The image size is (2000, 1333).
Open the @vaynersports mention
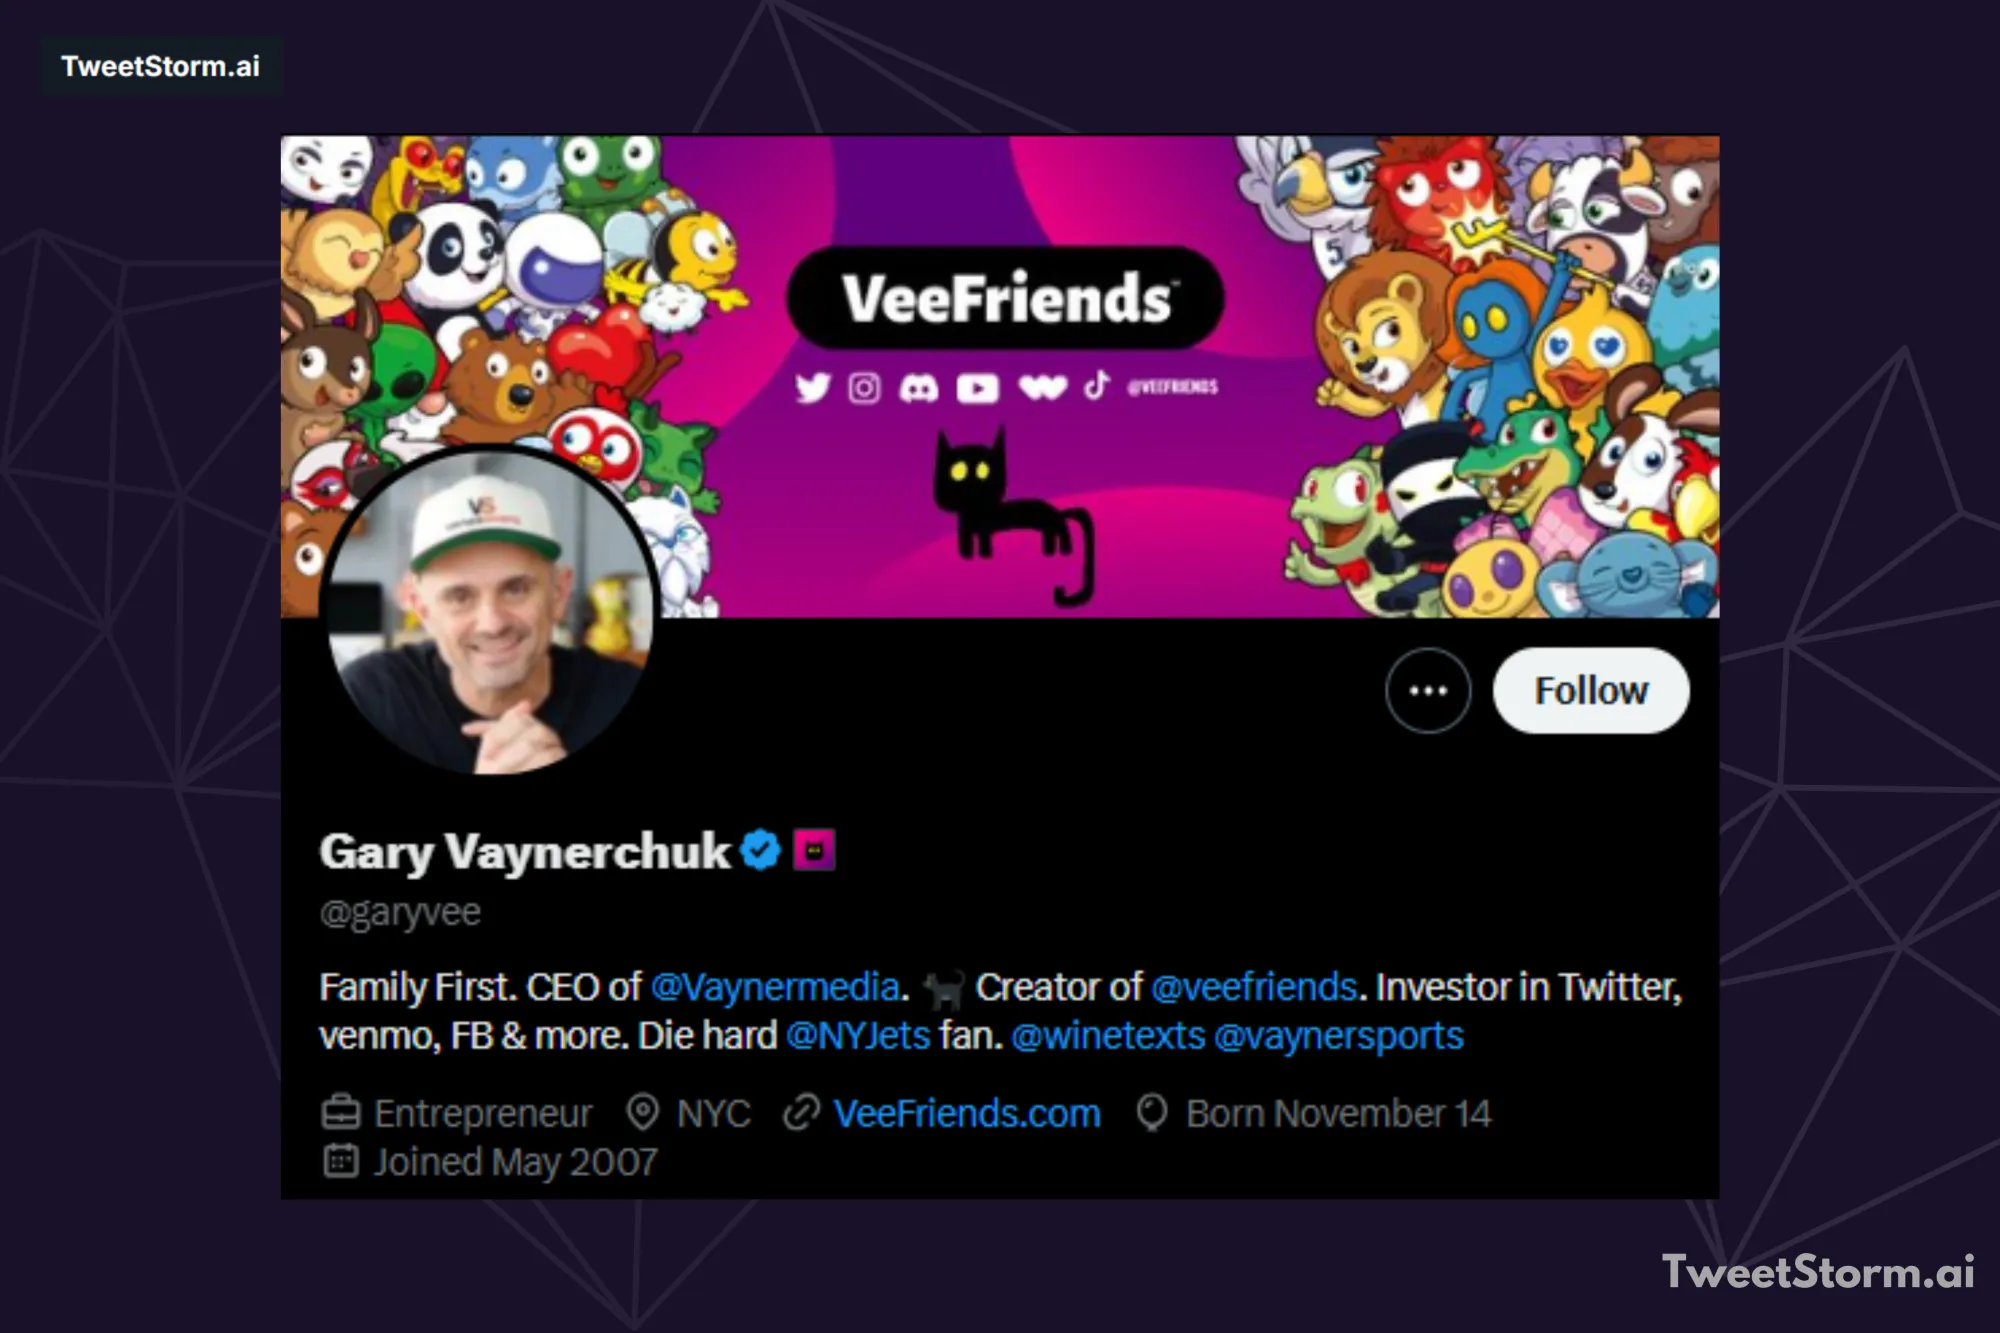[1338, 1036]
